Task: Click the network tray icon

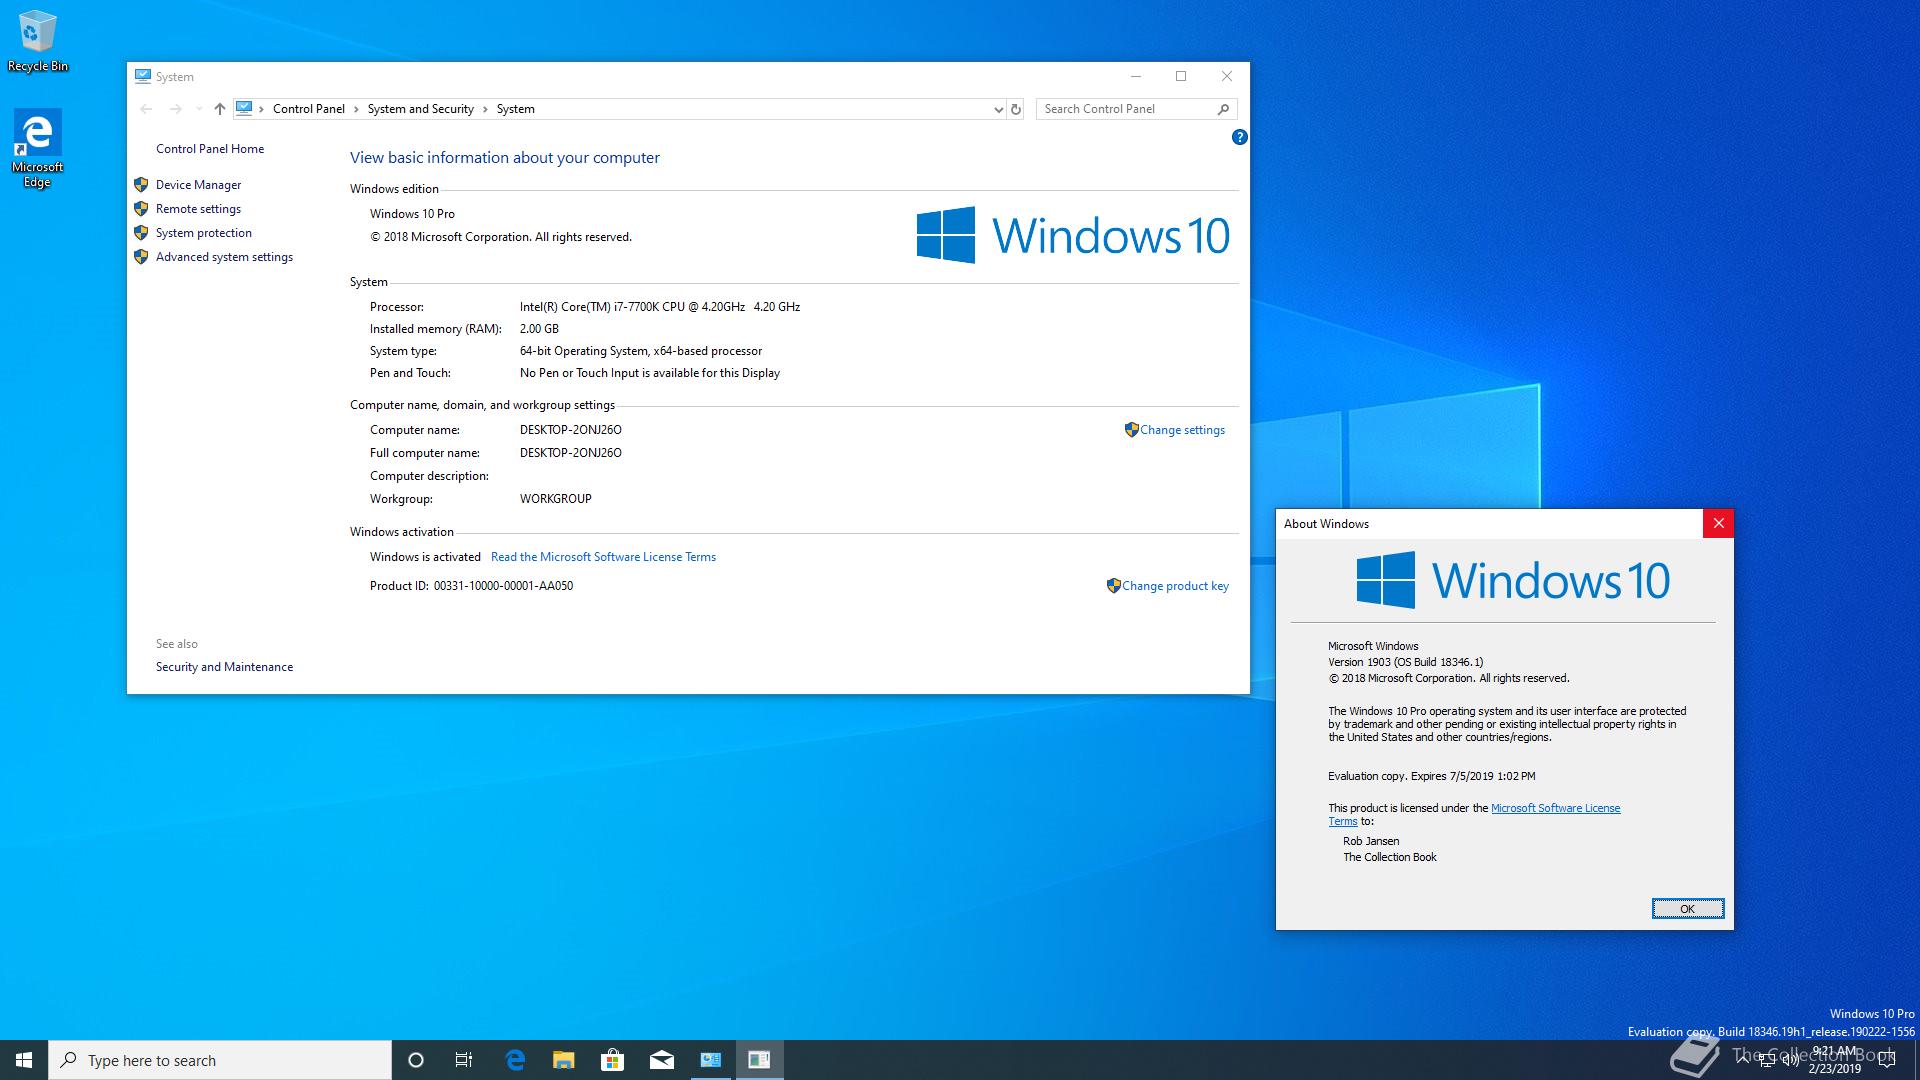Action: click(1766, 1060)
